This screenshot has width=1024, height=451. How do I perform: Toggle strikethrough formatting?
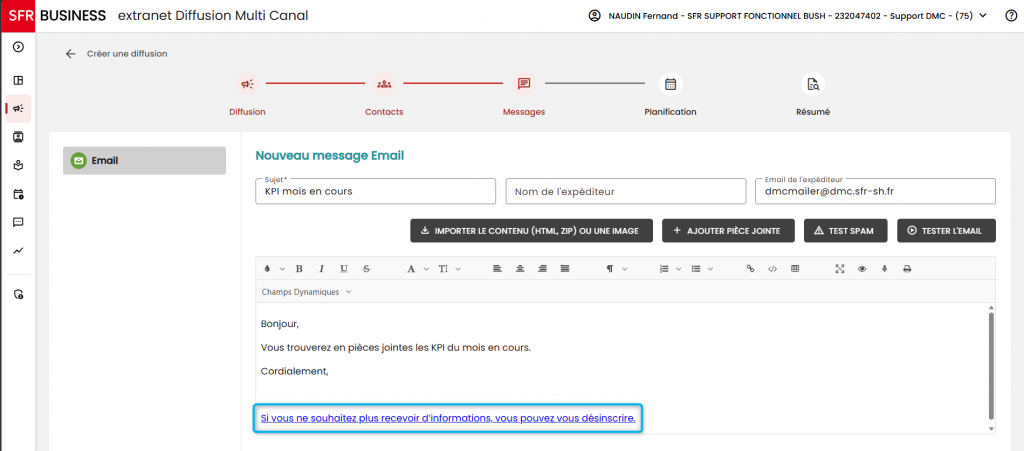pyautogui.click(x=366, y=269)
